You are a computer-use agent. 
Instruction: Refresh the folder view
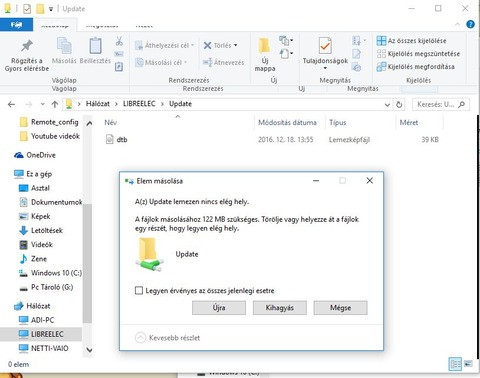pyautogui.click(x=399, y=105)
